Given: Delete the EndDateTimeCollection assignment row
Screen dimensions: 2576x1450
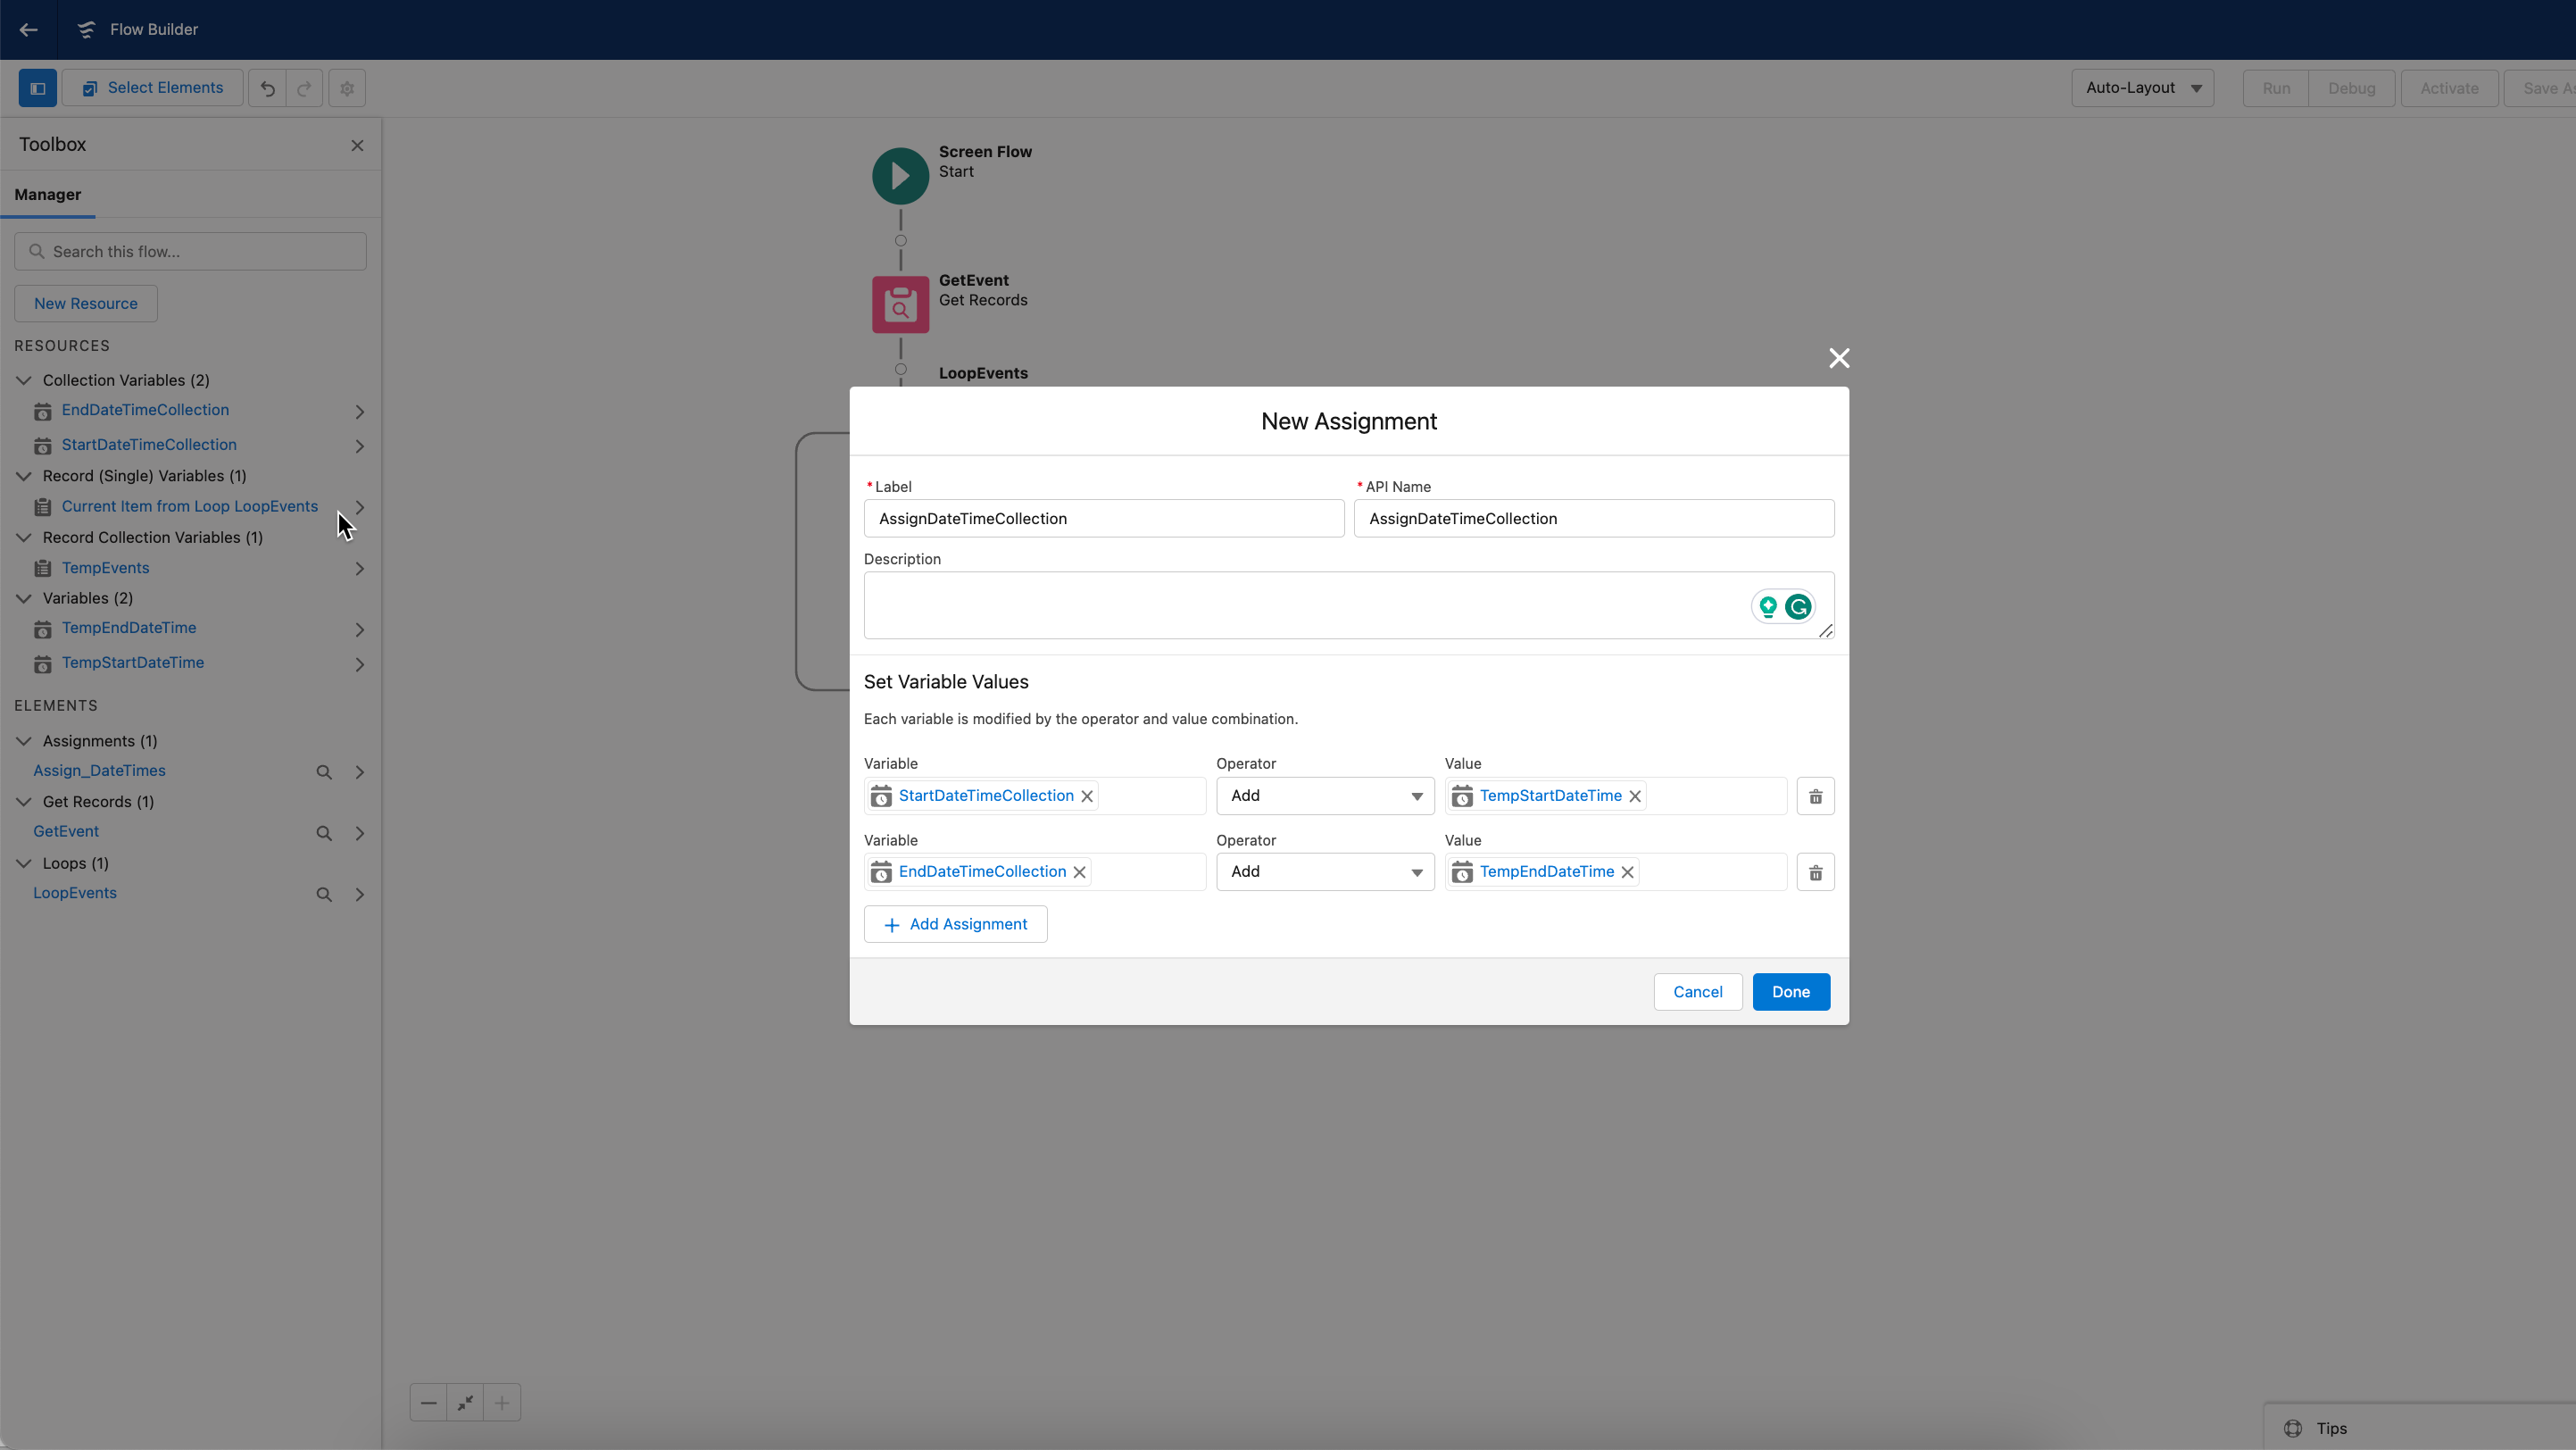Looking at the screenshot, I should pos(1815,873).
